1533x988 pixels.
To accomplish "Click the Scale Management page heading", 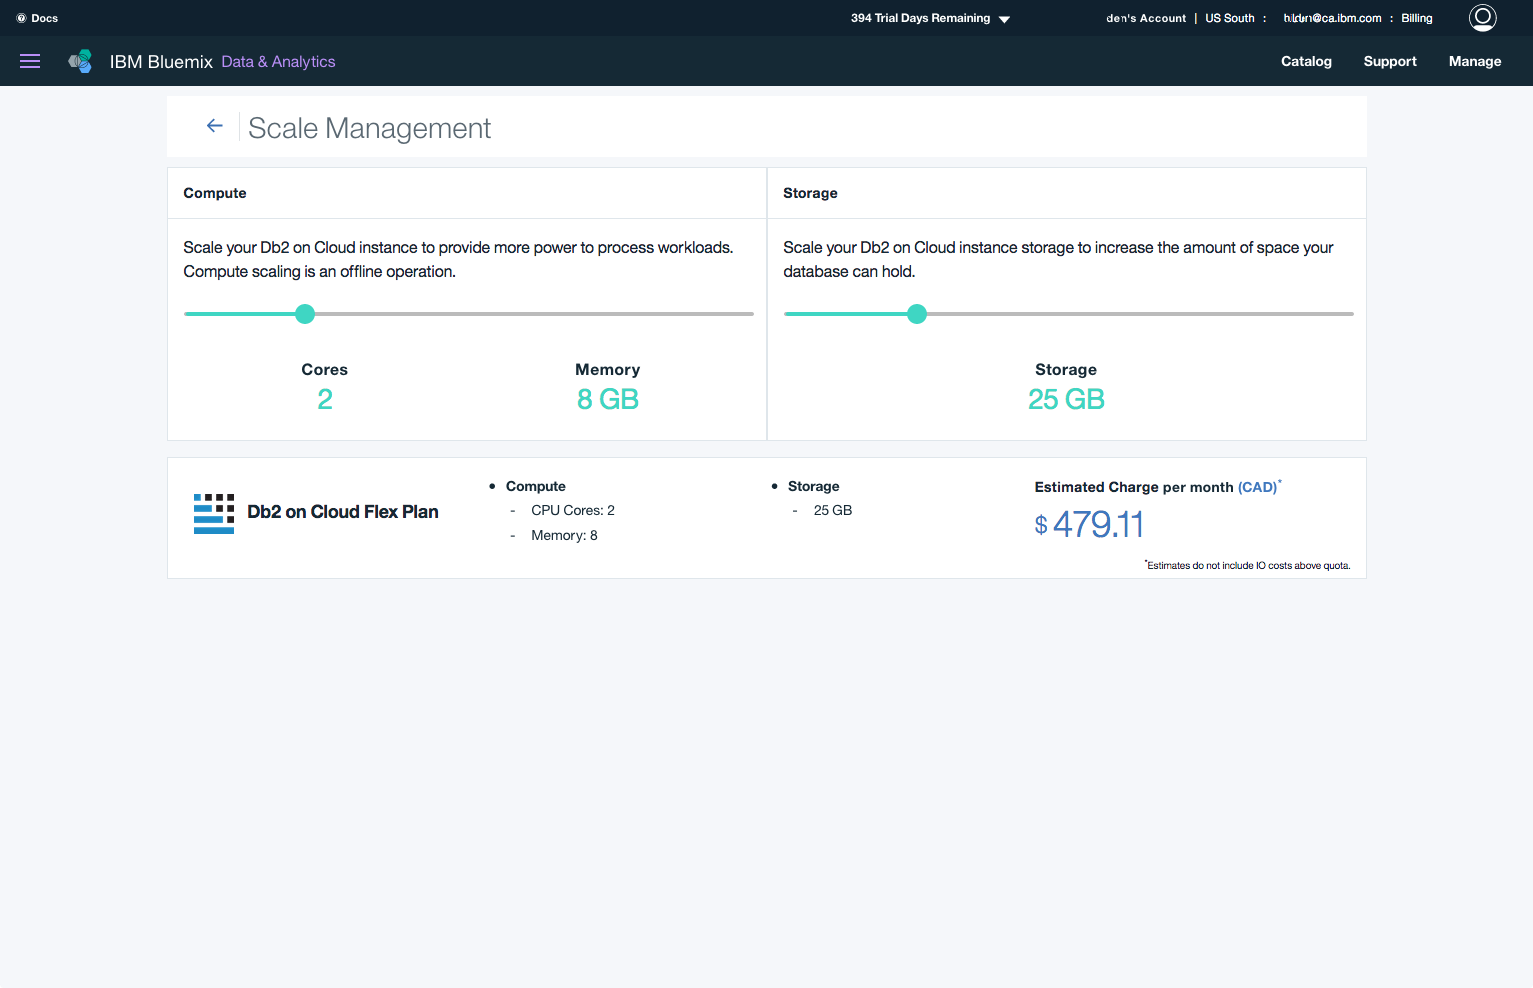I will click(x=369, y=128).
